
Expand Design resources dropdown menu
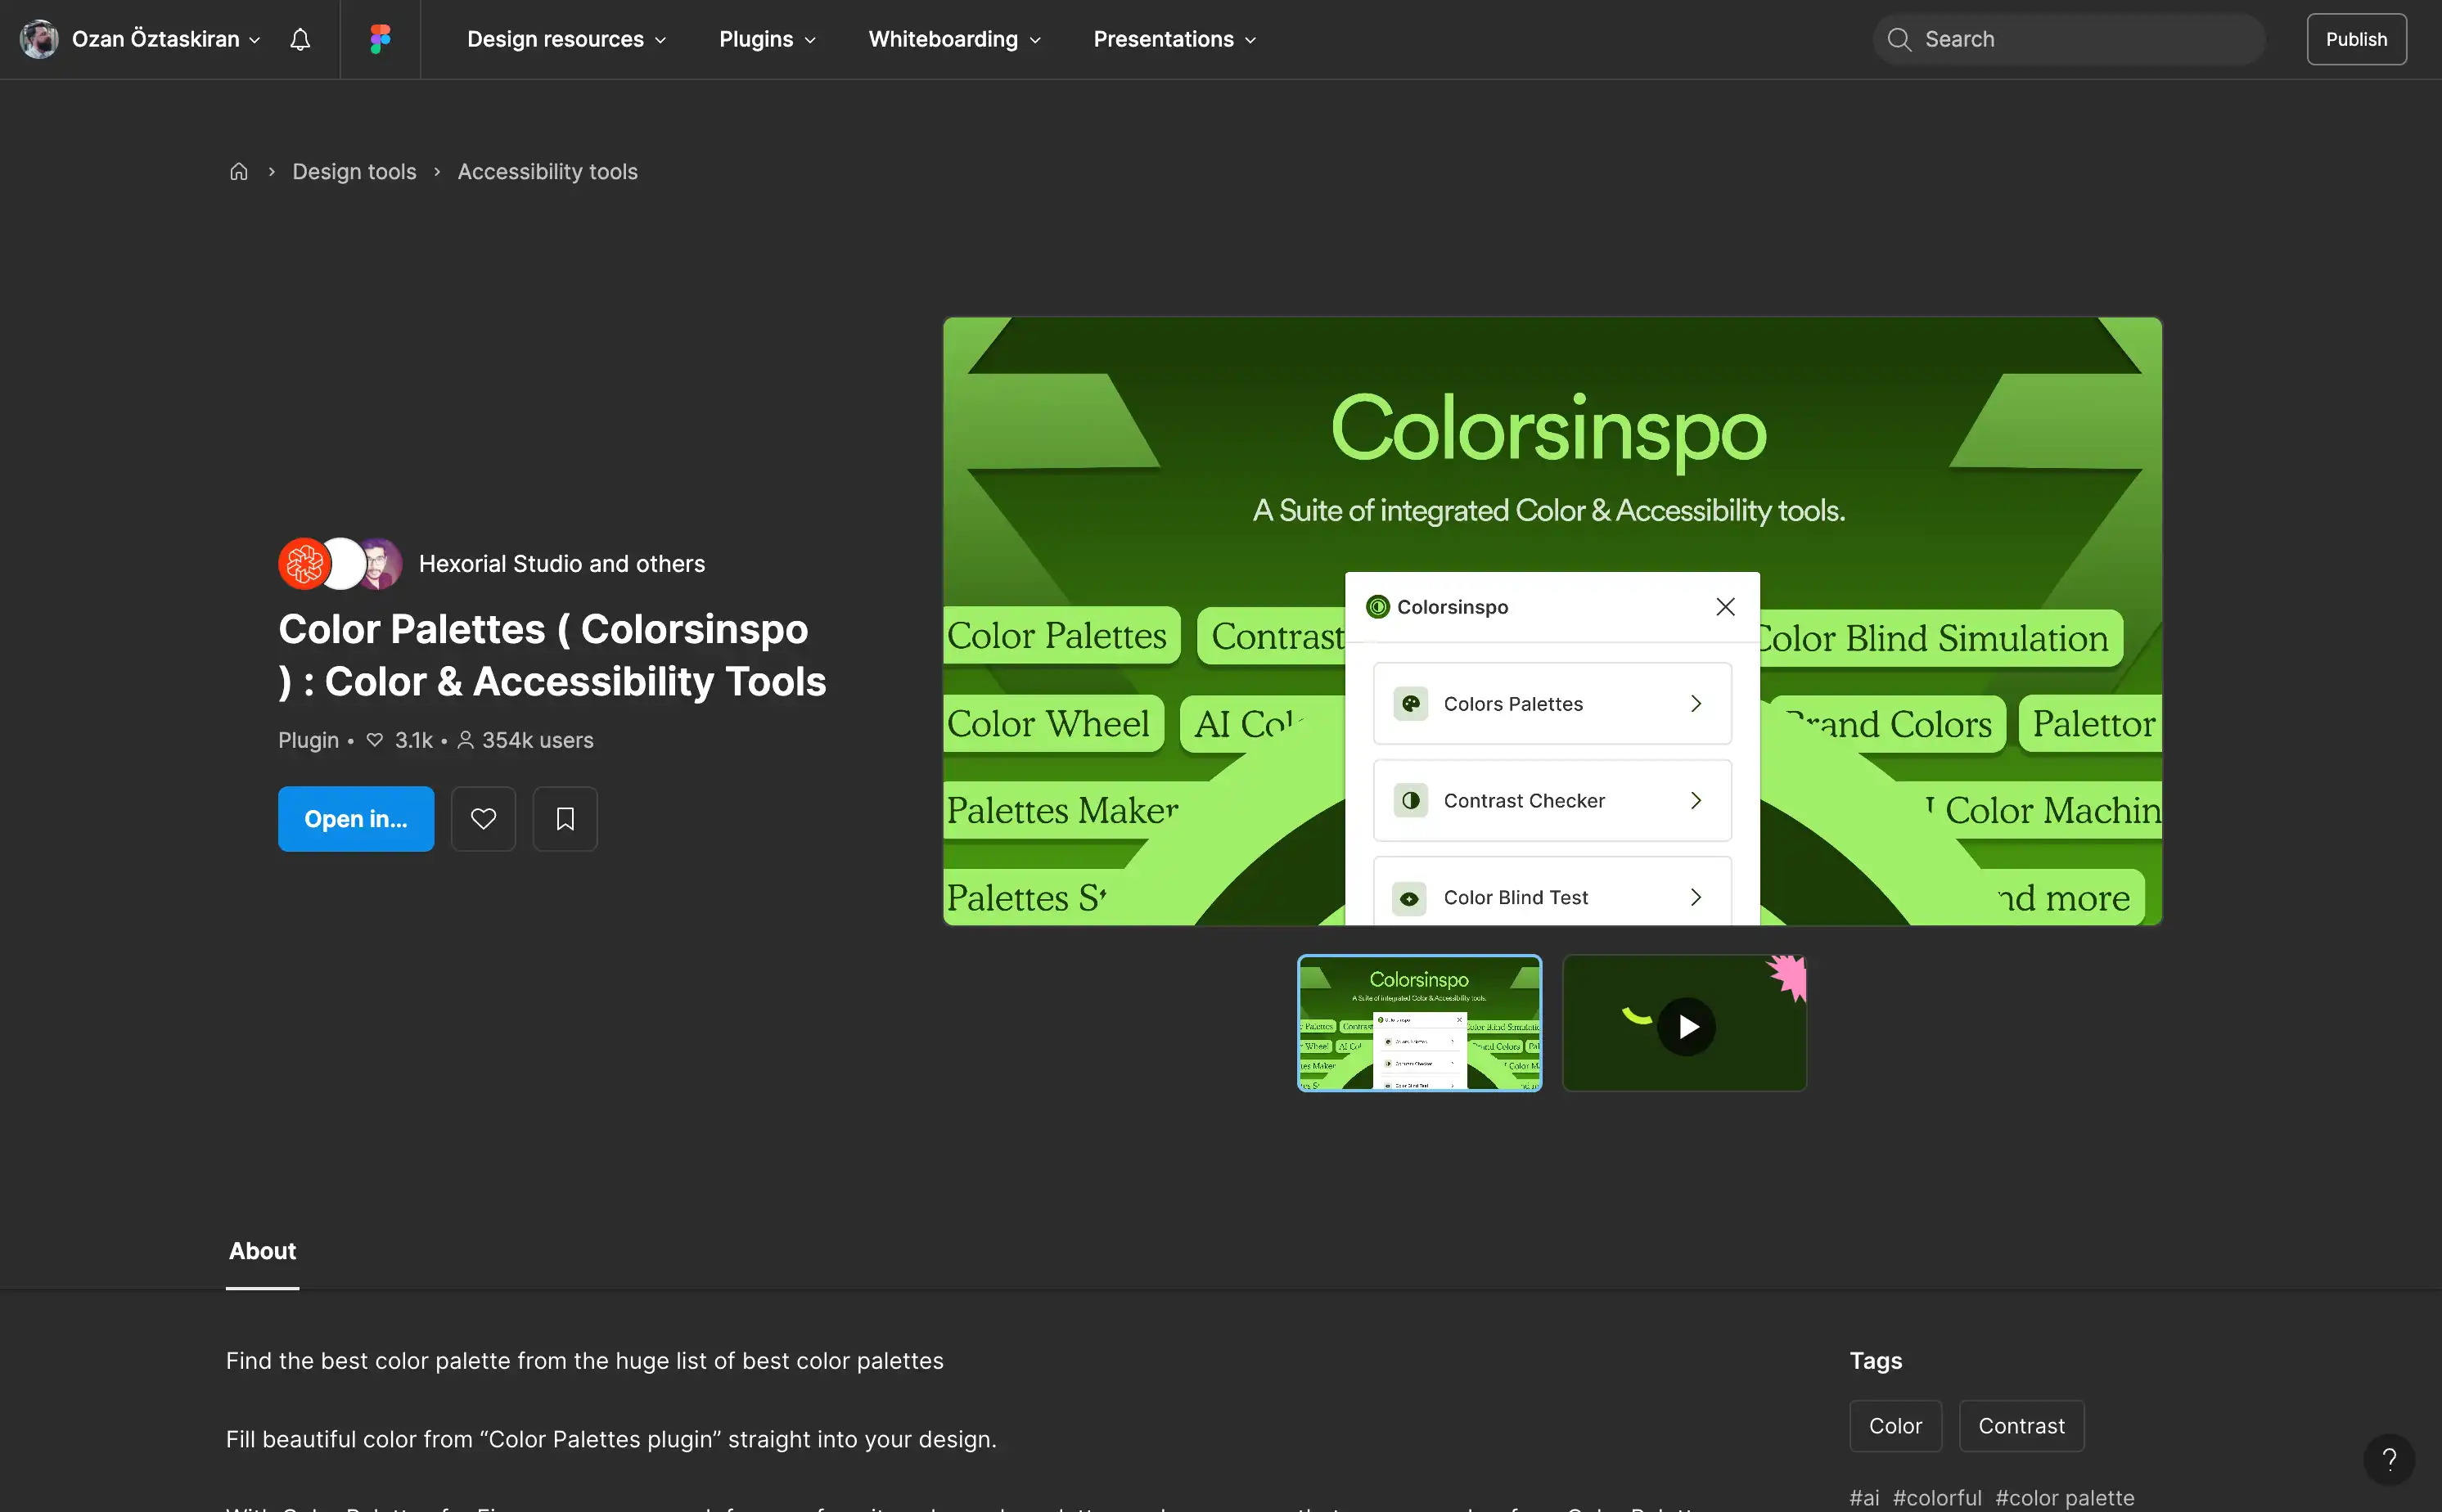click(566, 39)
